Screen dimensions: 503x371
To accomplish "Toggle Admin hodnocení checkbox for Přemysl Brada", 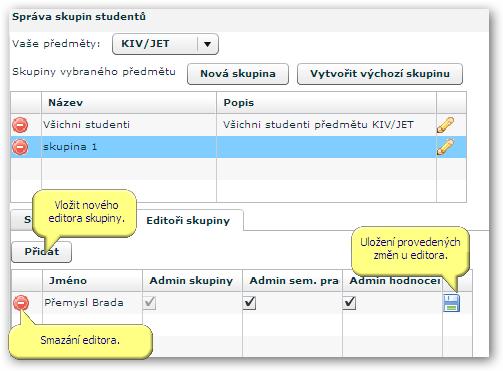I will 349,303.
